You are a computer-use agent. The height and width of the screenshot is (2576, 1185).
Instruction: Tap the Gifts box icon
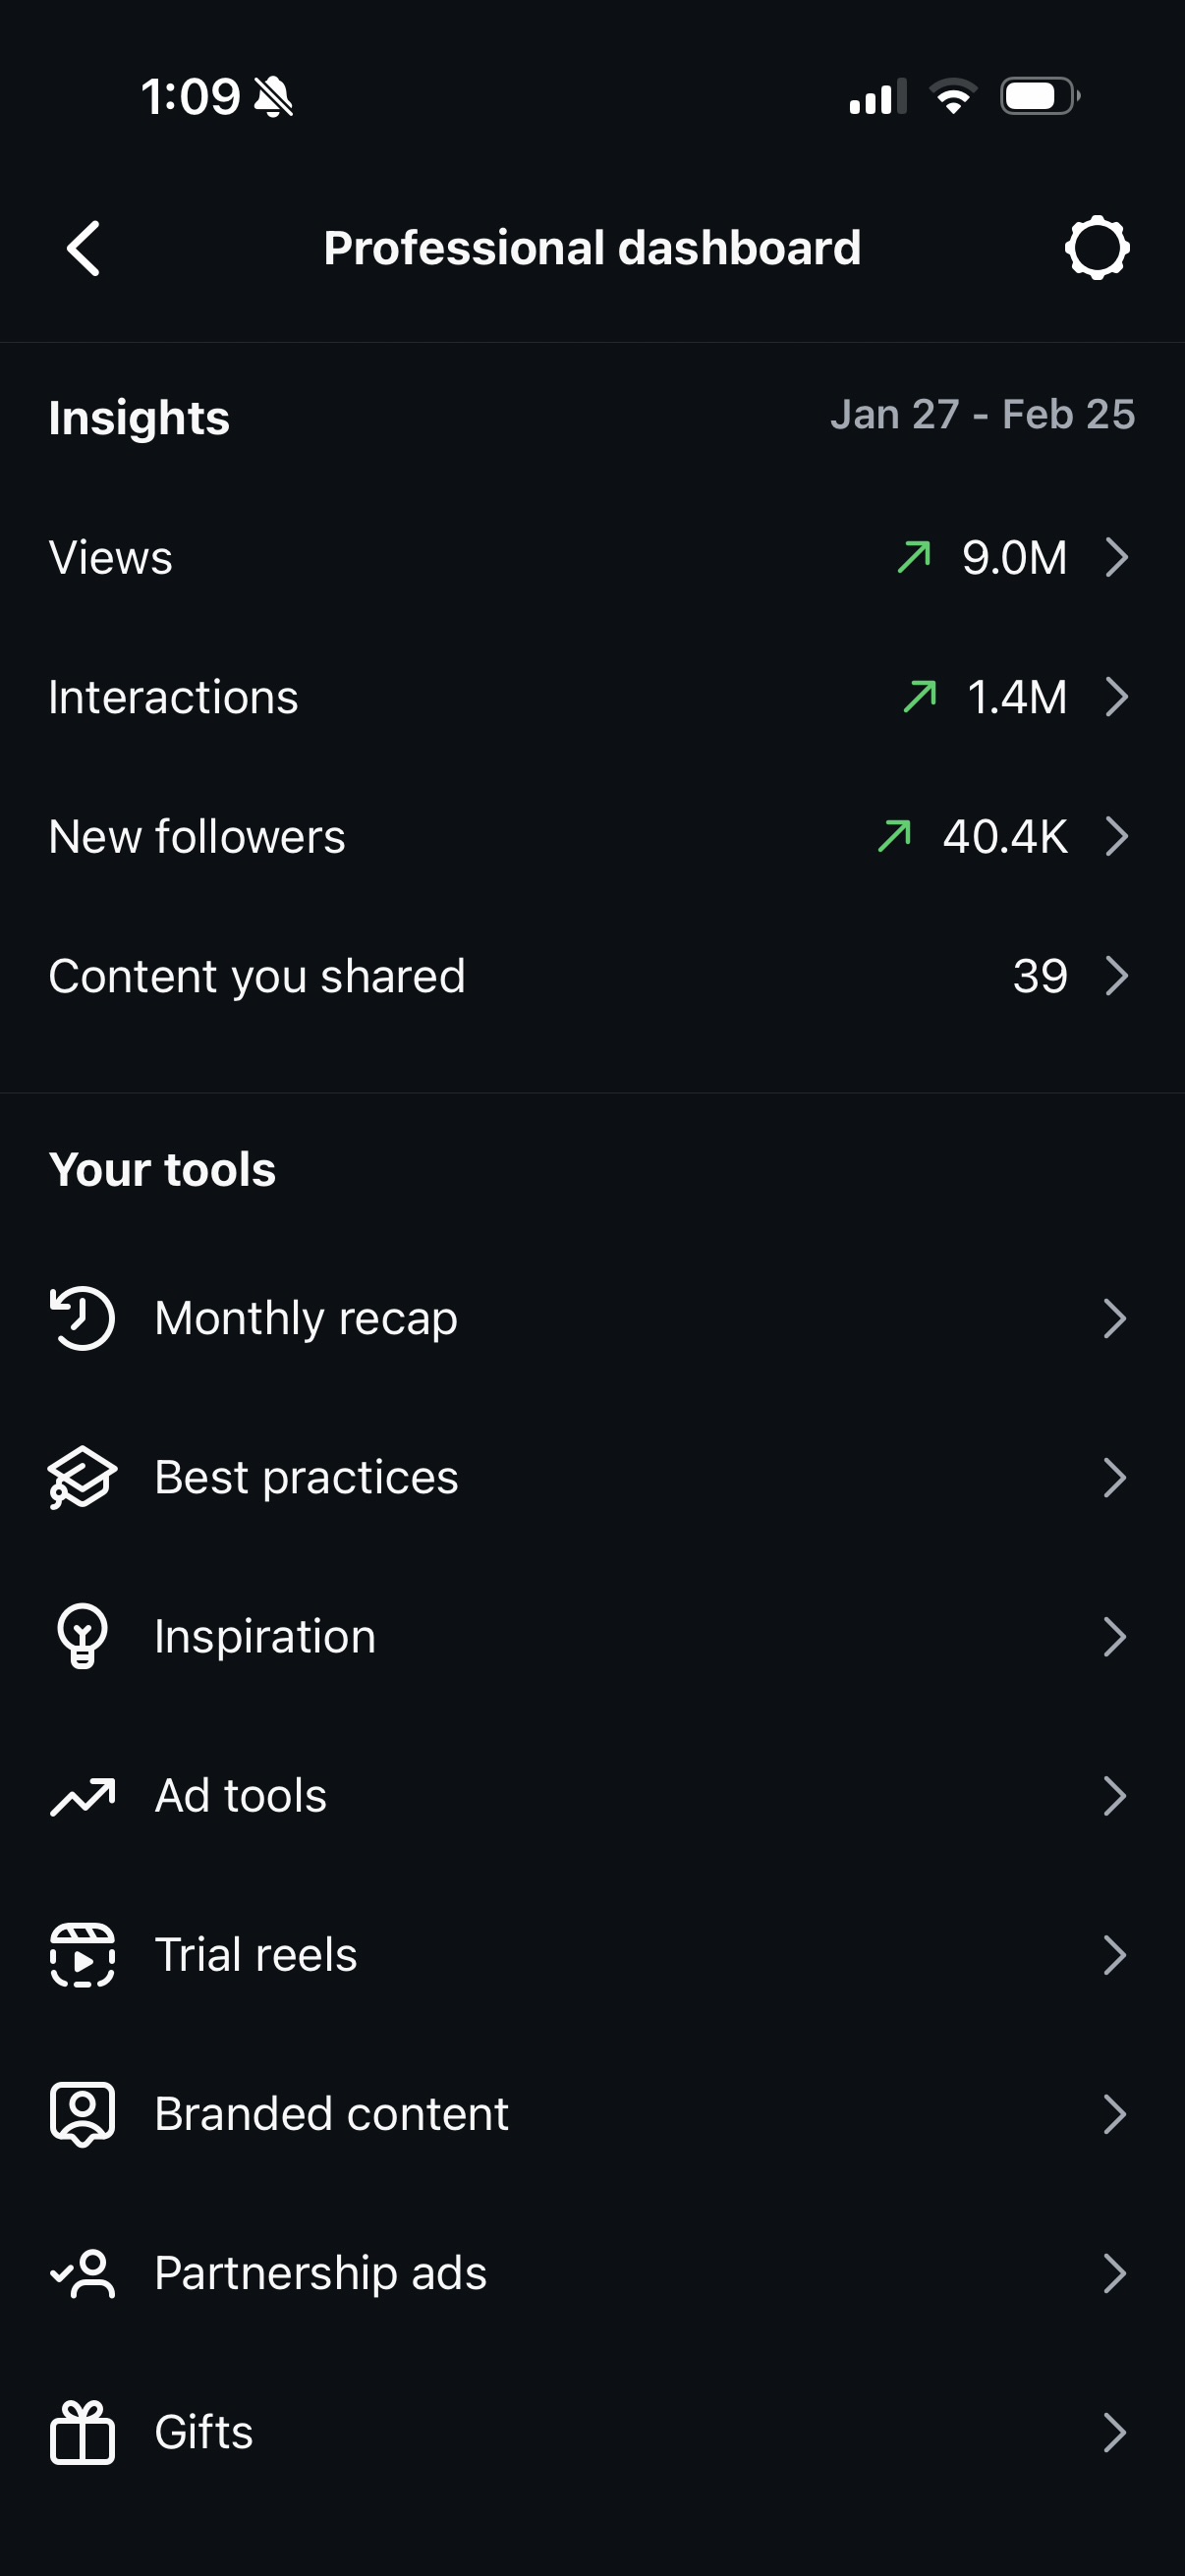pos(83,2432)
